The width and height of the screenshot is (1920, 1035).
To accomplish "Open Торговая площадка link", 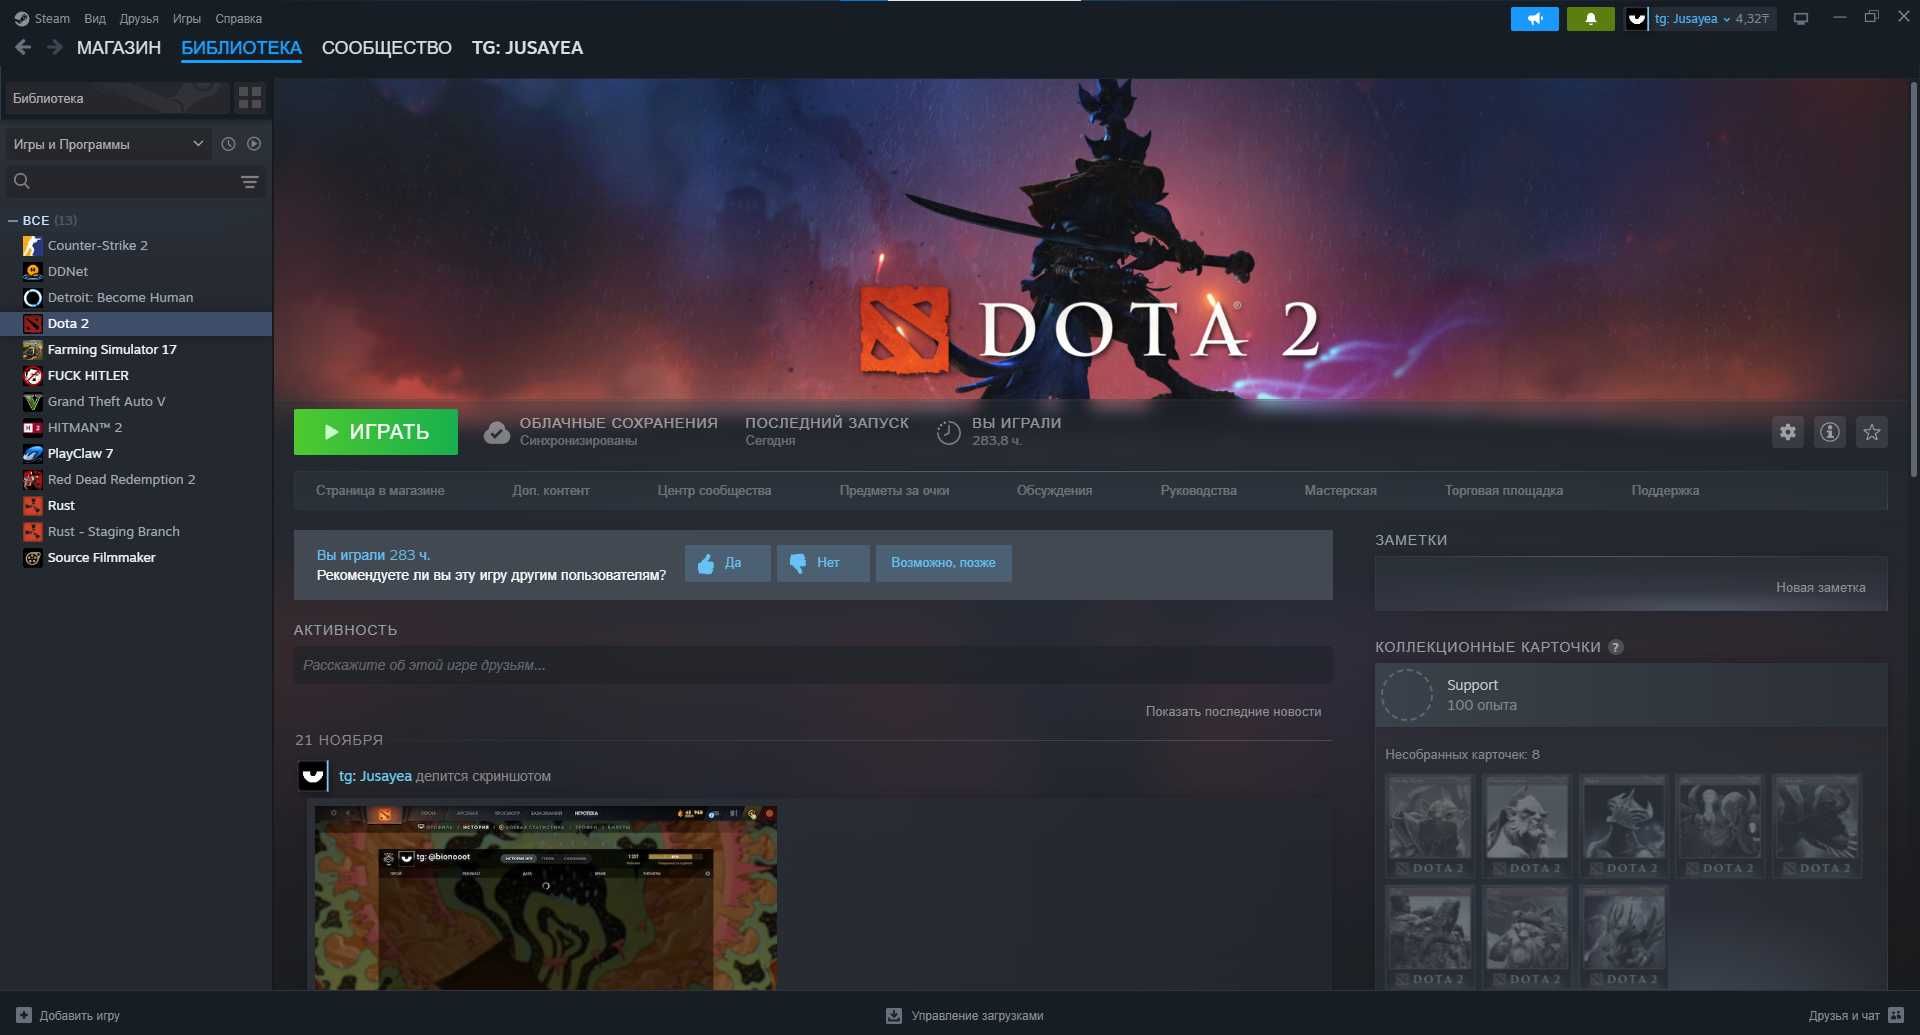I will 1503,491.
